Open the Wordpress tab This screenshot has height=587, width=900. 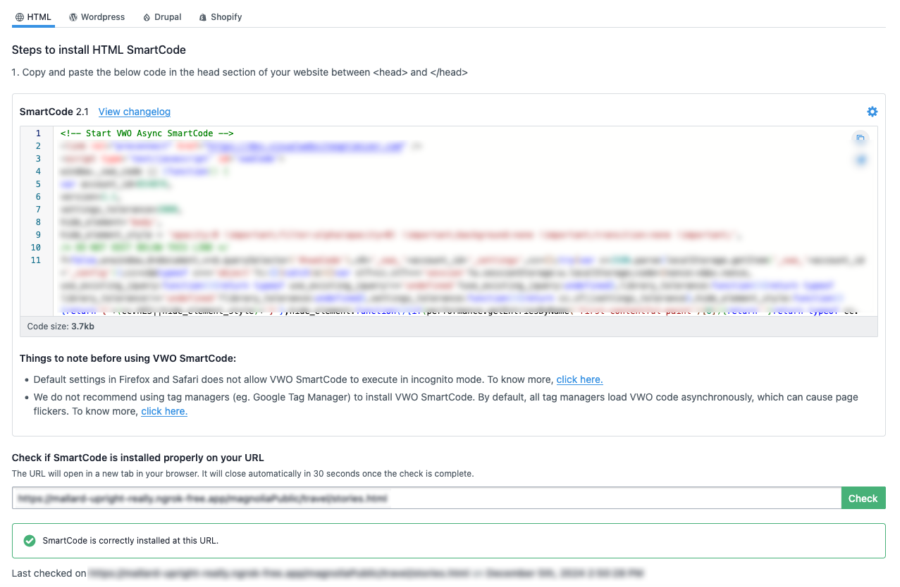103,17
